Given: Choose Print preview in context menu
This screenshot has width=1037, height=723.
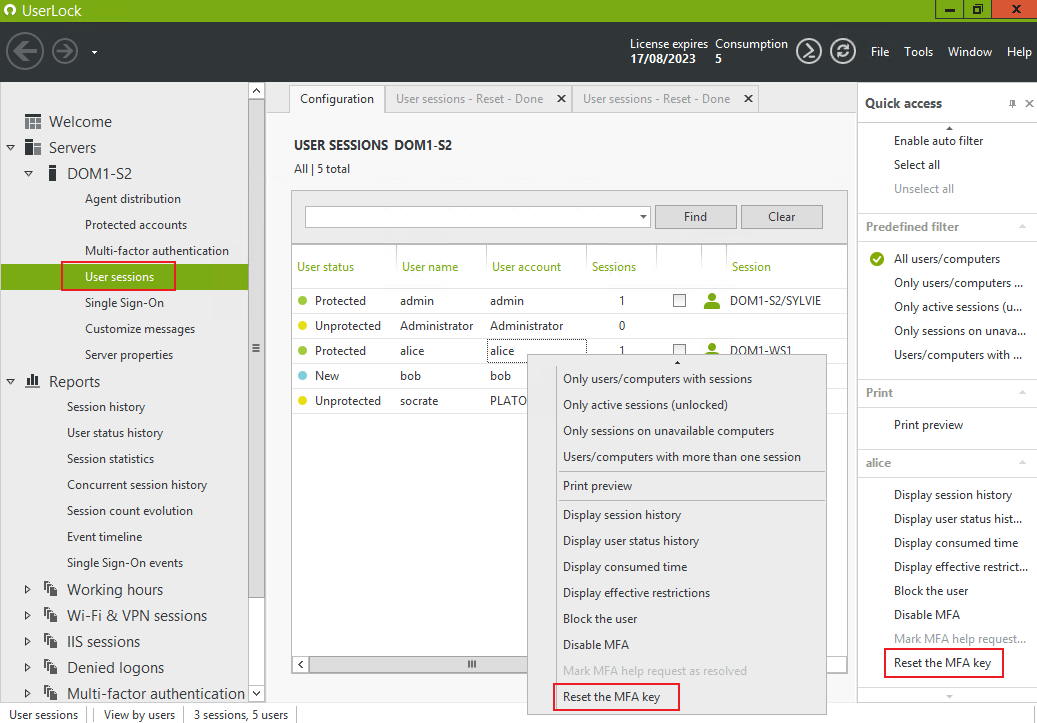Looking at the screenshot, I should click(x=597, y=486).
